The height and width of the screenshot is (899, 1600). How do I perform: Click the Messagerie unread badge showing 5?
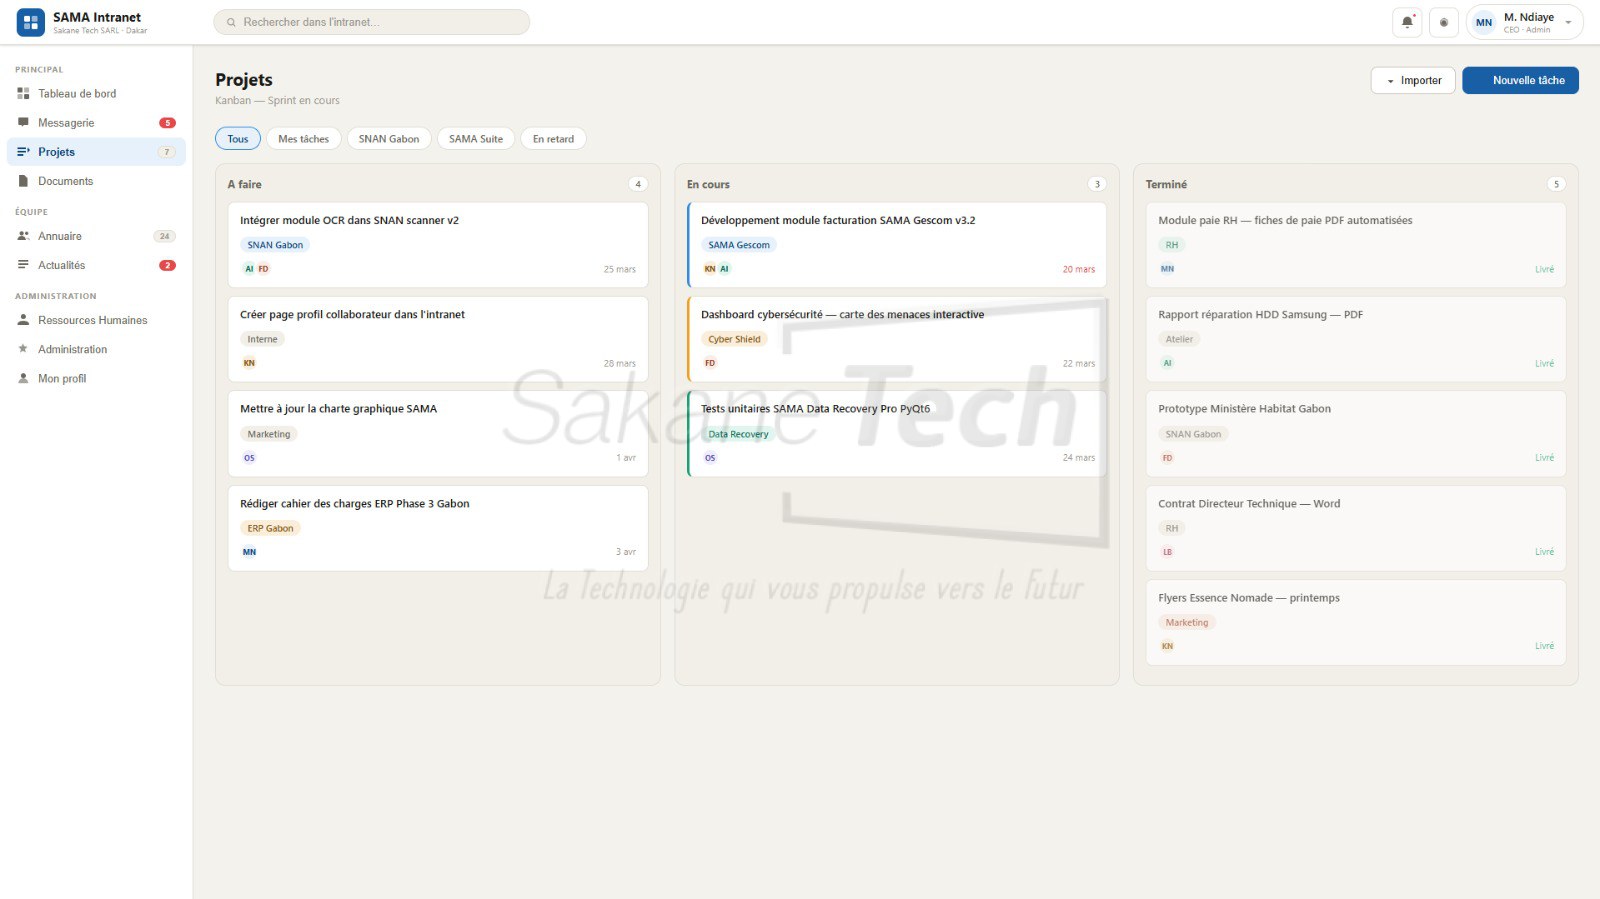[167, 123]
